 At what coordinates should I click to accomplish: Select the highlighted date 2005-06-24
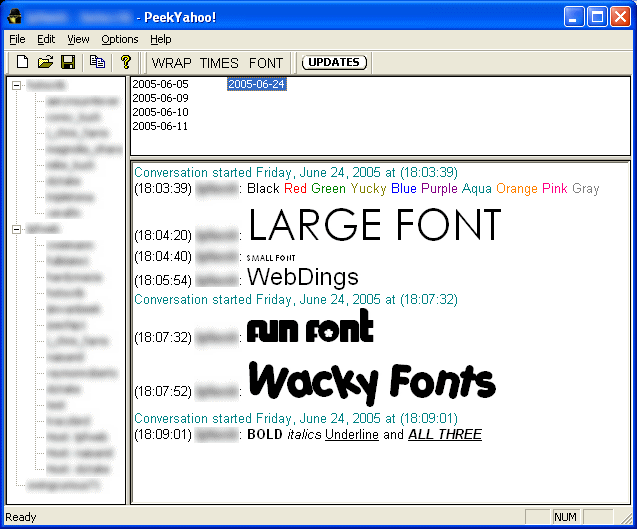click(257, 84)
